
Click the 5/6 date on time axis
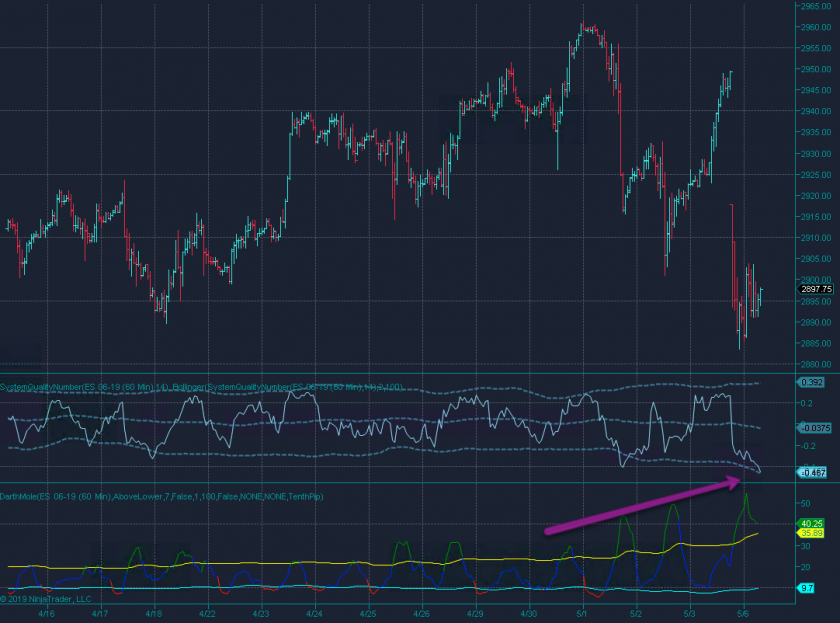click(x=744, y=612)
